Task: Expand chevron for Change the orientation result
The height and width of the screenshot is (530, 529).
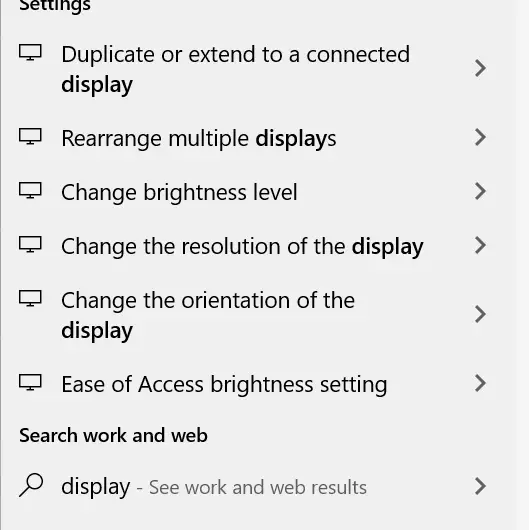Action: coord(480,314)
